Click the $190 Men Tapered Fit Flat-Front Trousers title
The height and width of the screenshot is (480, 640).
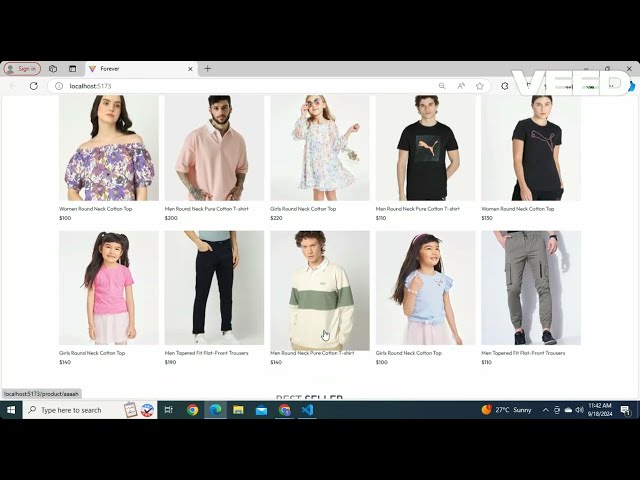[207, 353]
